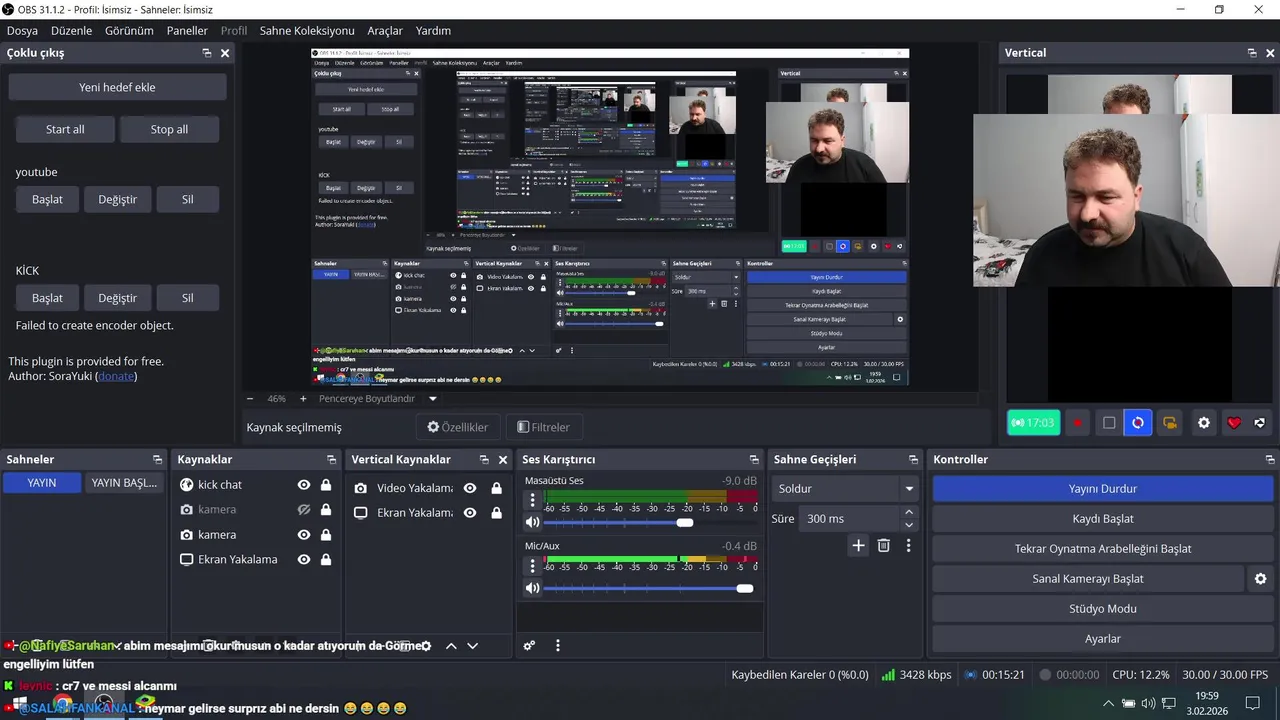Float the Ses Karıştırıcı dock panel
1280x720 pixels.
752,460
